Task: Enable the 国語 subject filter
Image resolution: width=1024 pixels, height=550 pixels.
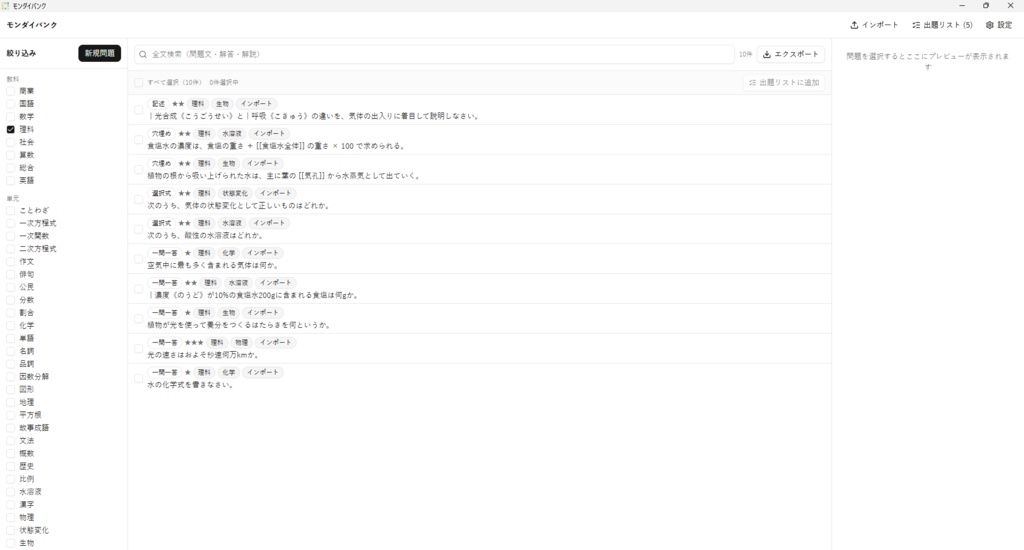Action: click(10, 104)
